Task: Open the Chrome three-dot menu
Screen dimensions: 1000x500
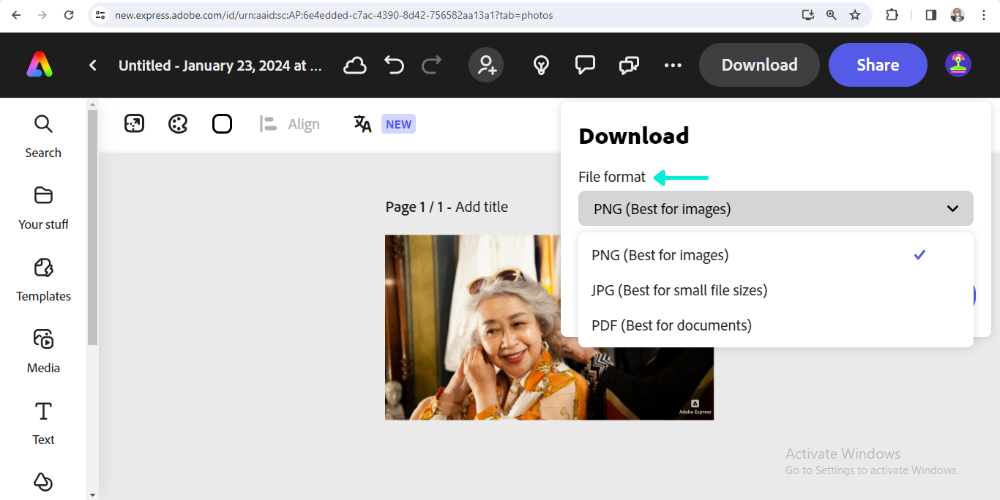Action: point(984,15)
